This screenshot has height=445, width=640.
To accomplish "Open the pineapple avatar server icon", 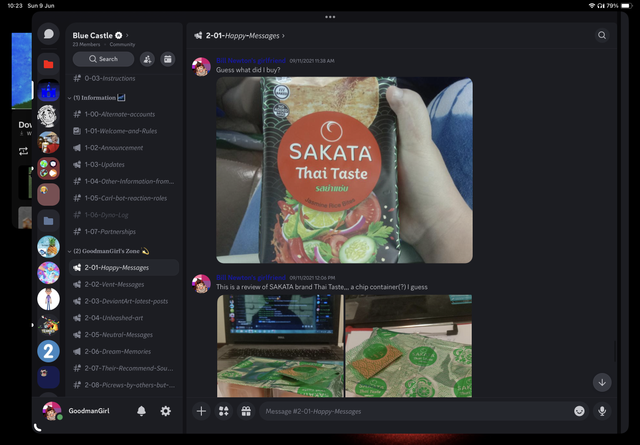I will coord(49,247).
